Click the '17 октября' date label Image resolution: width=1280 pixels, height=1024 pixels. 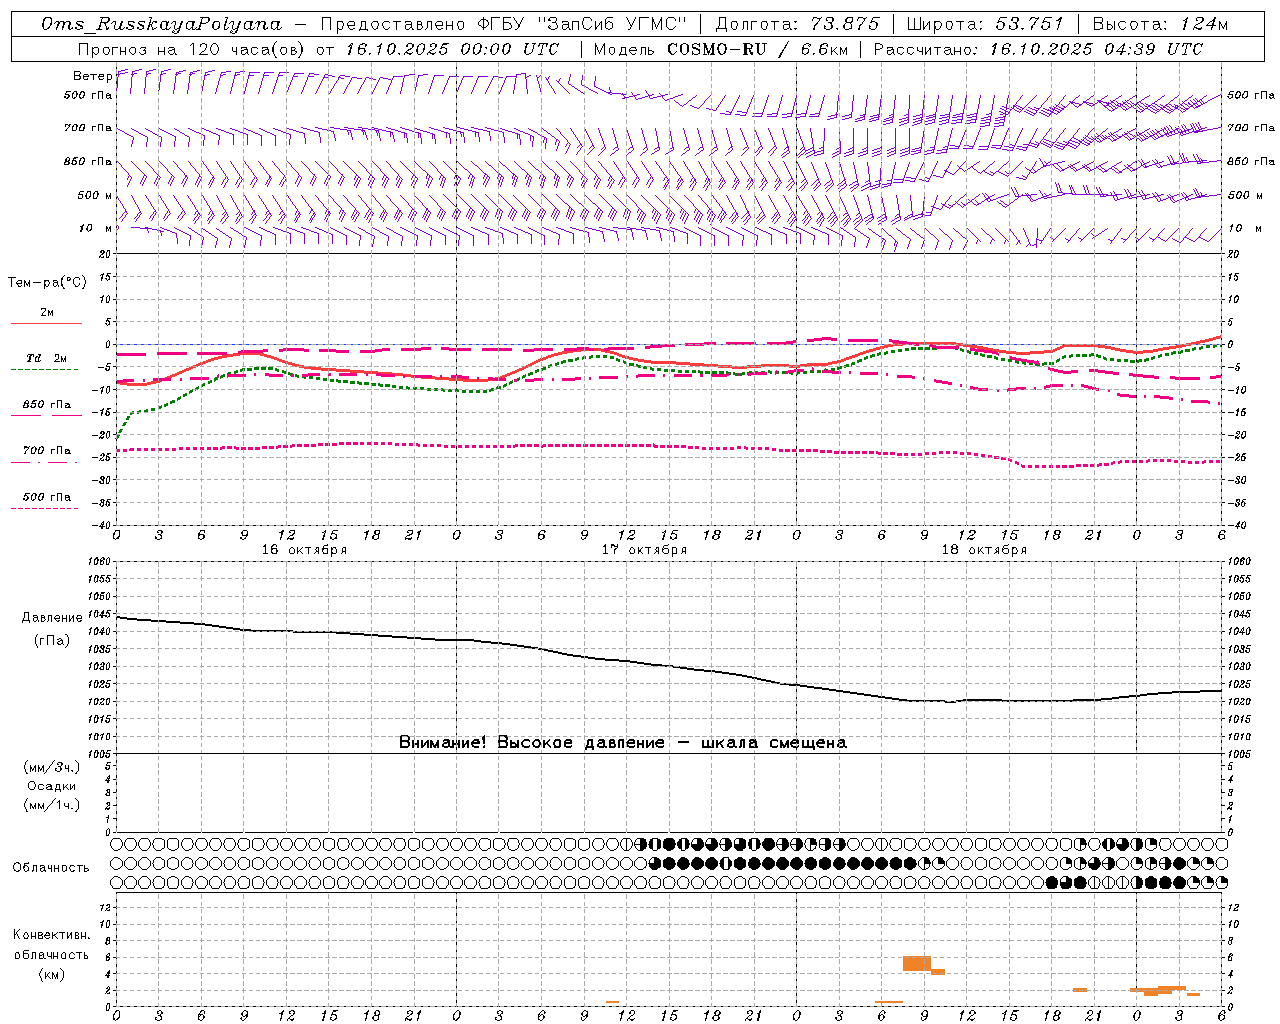(644, 550)
